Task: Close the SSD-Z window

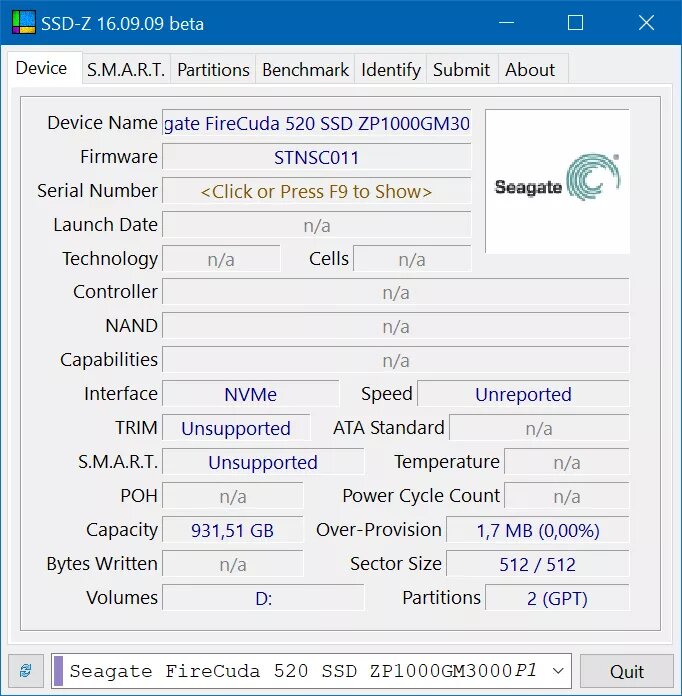Action: pos(646,22)
